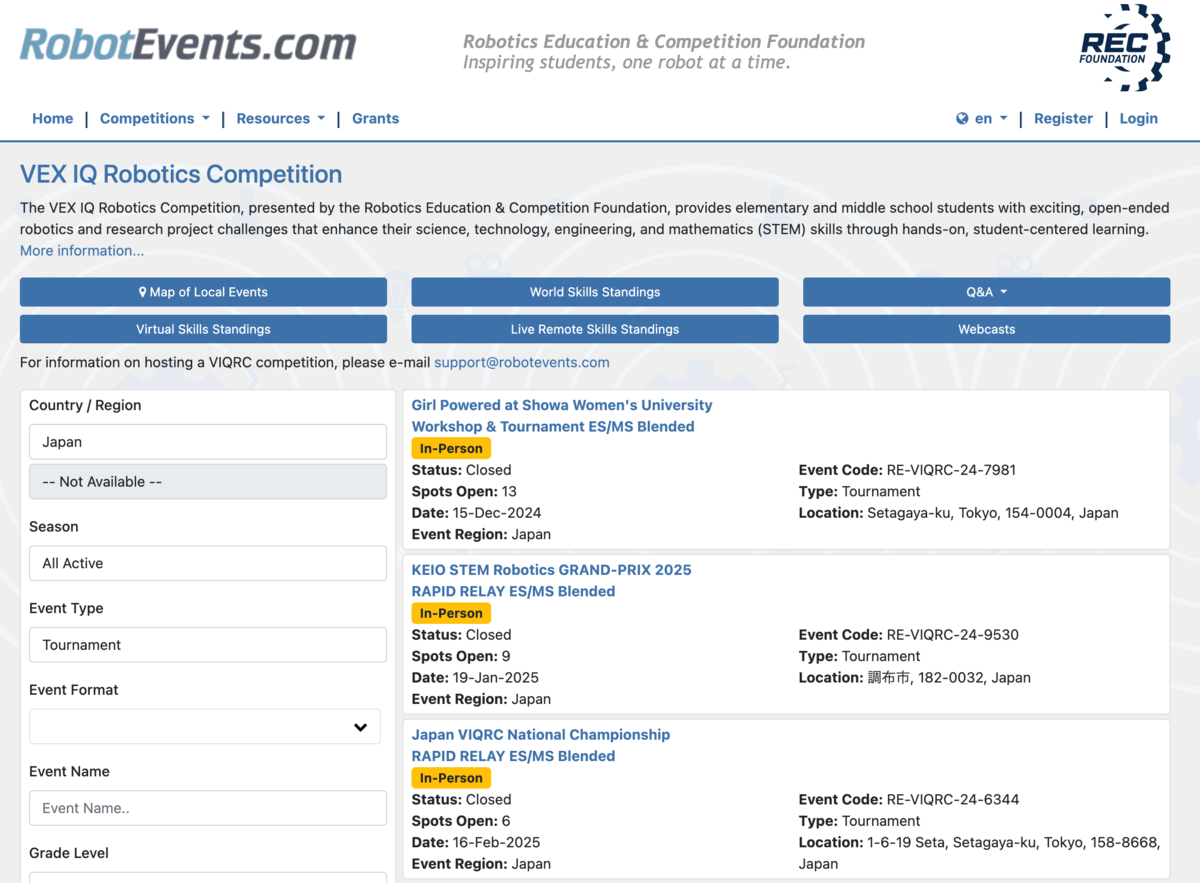
Task: Open the Season selector showing All Active
Action: [208, 563]
